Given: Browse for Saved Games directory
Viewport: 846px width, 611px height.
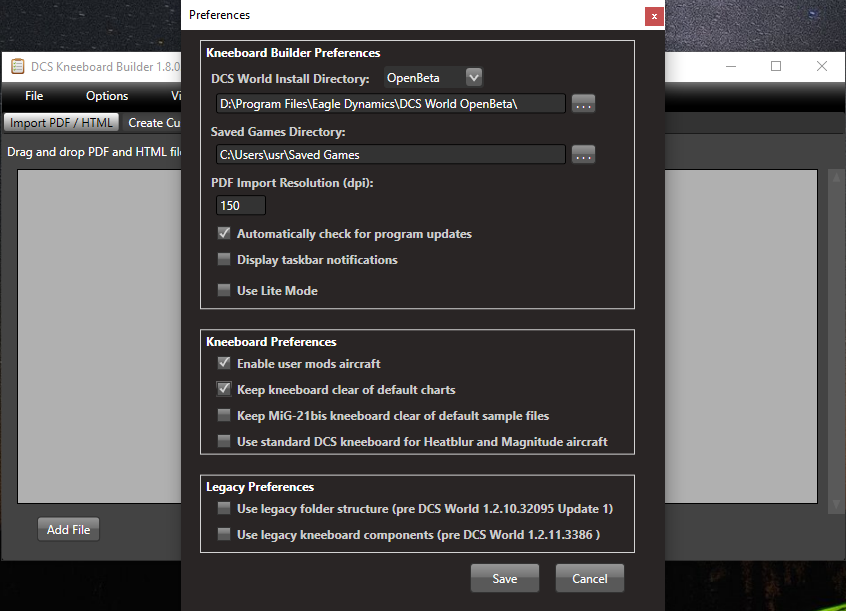Looking at the screenshot, I should click(583, 154).
